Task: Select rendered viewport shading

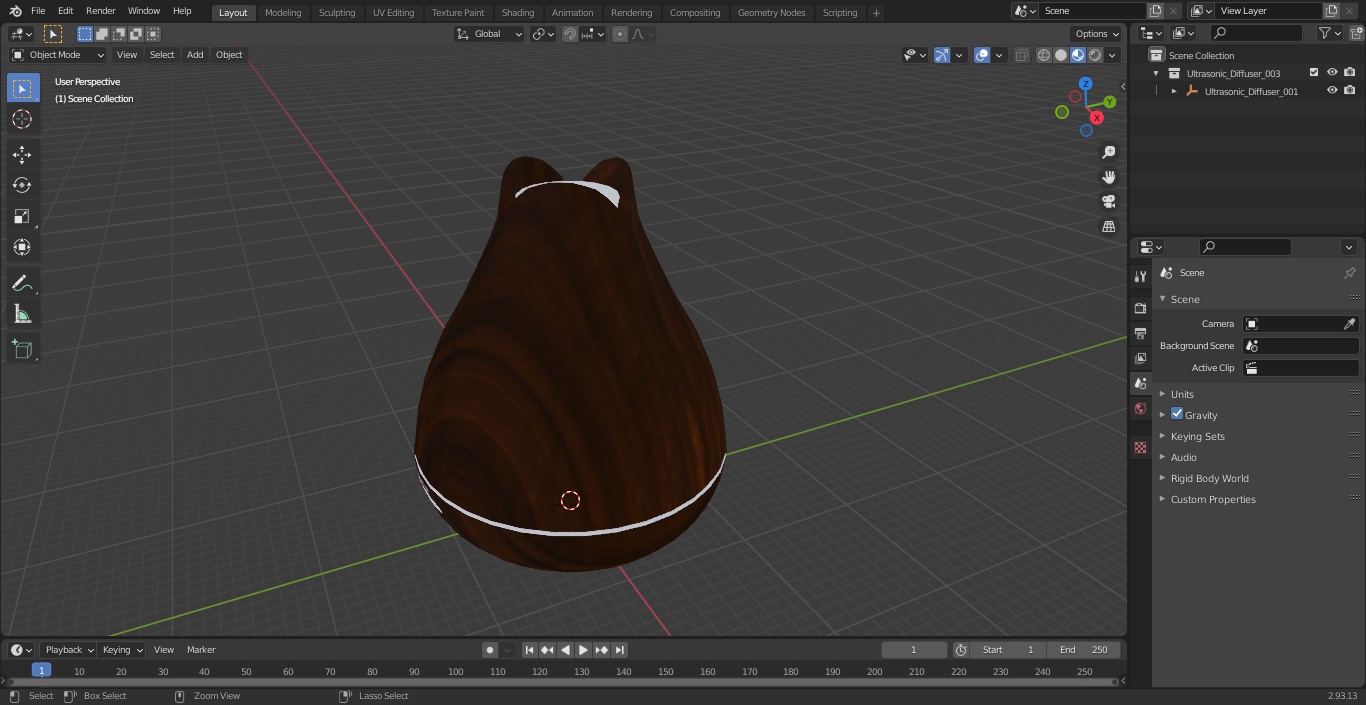Action: pos(1095,55)
